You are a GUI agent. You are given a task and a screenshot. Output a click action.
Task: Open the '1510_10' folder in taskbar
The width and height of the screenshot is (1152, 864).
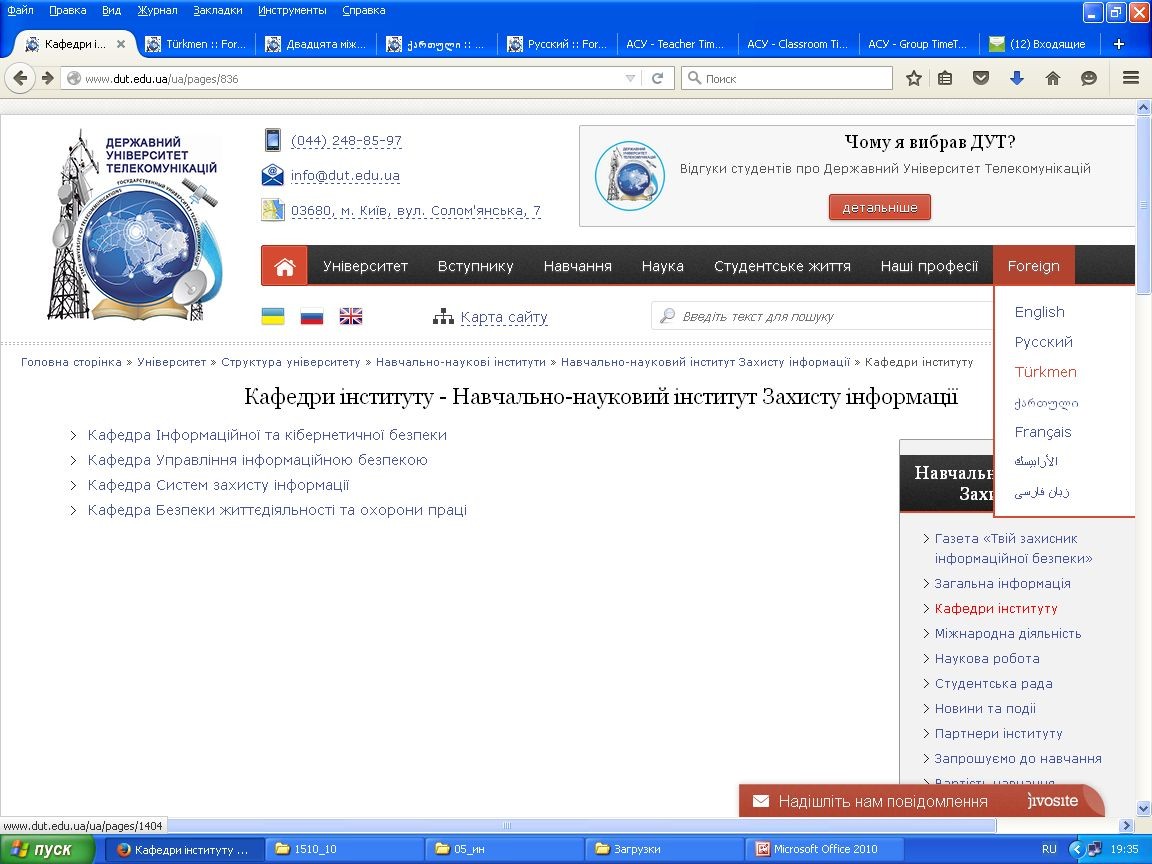click(344, 849)
